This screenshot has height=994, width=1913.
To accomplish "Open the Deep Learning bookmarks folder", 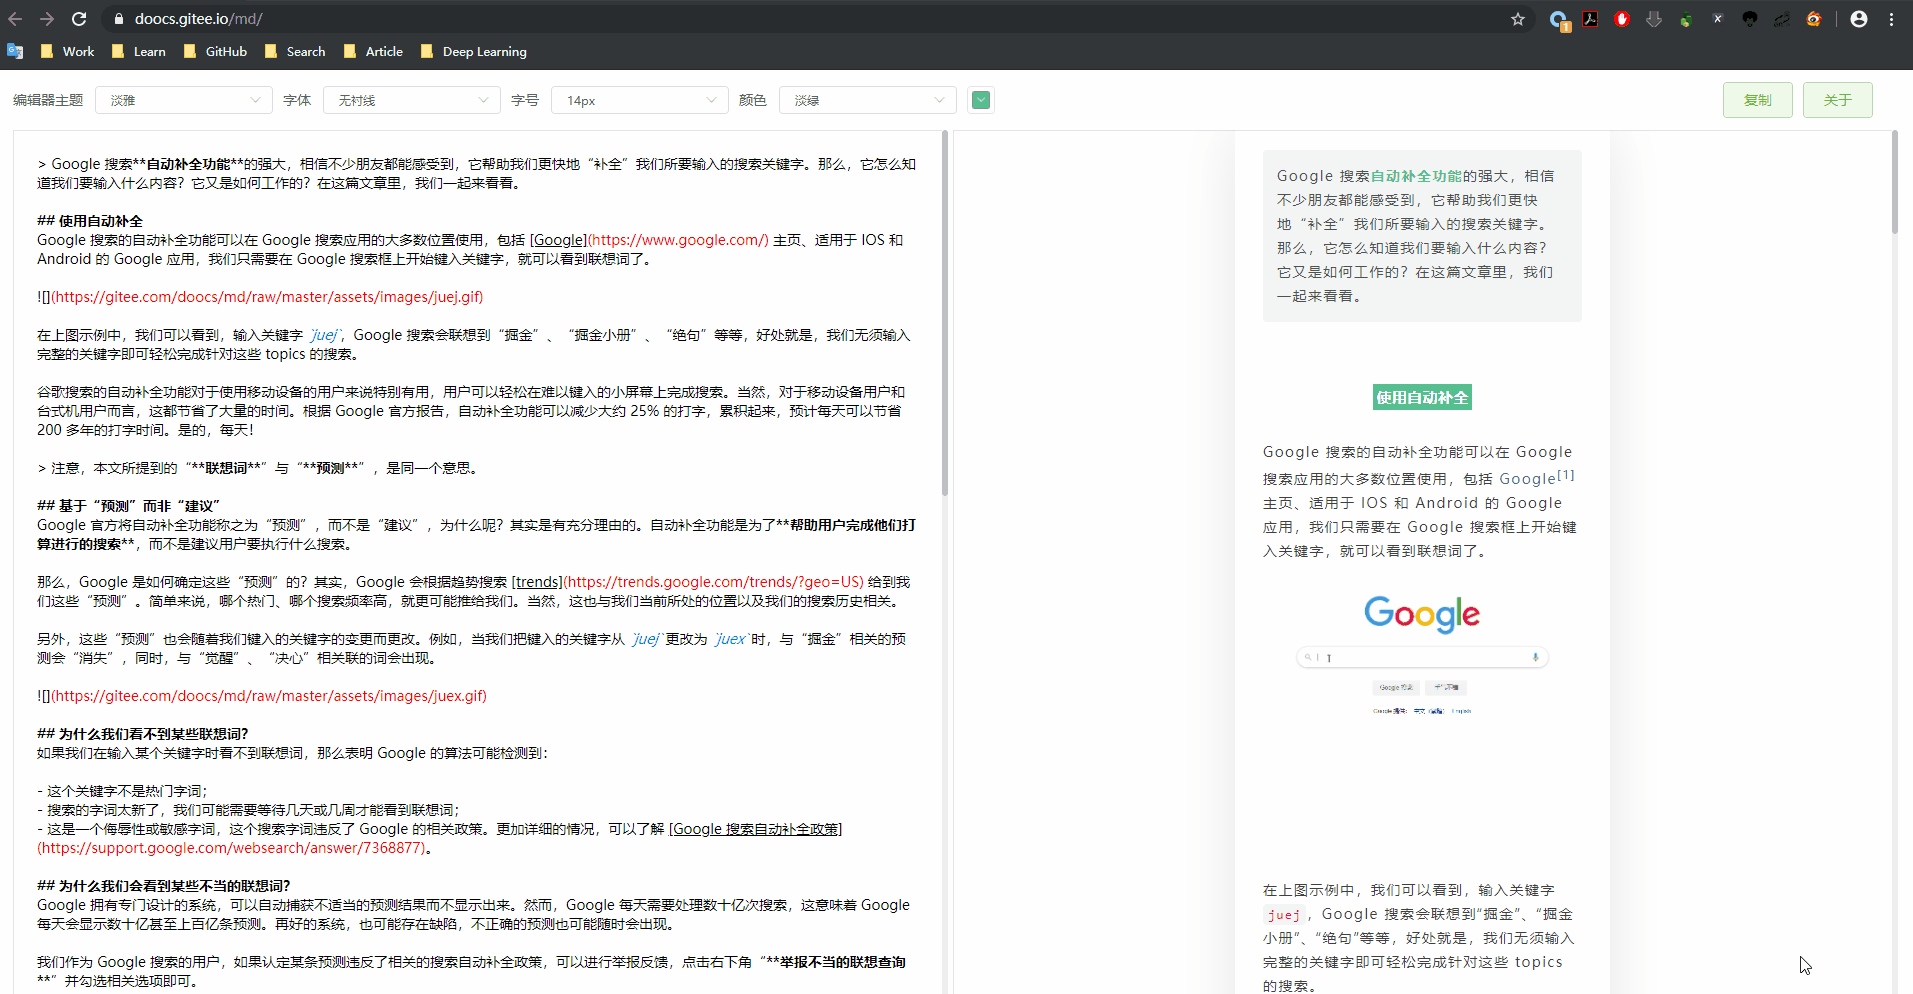I will 474,51.
